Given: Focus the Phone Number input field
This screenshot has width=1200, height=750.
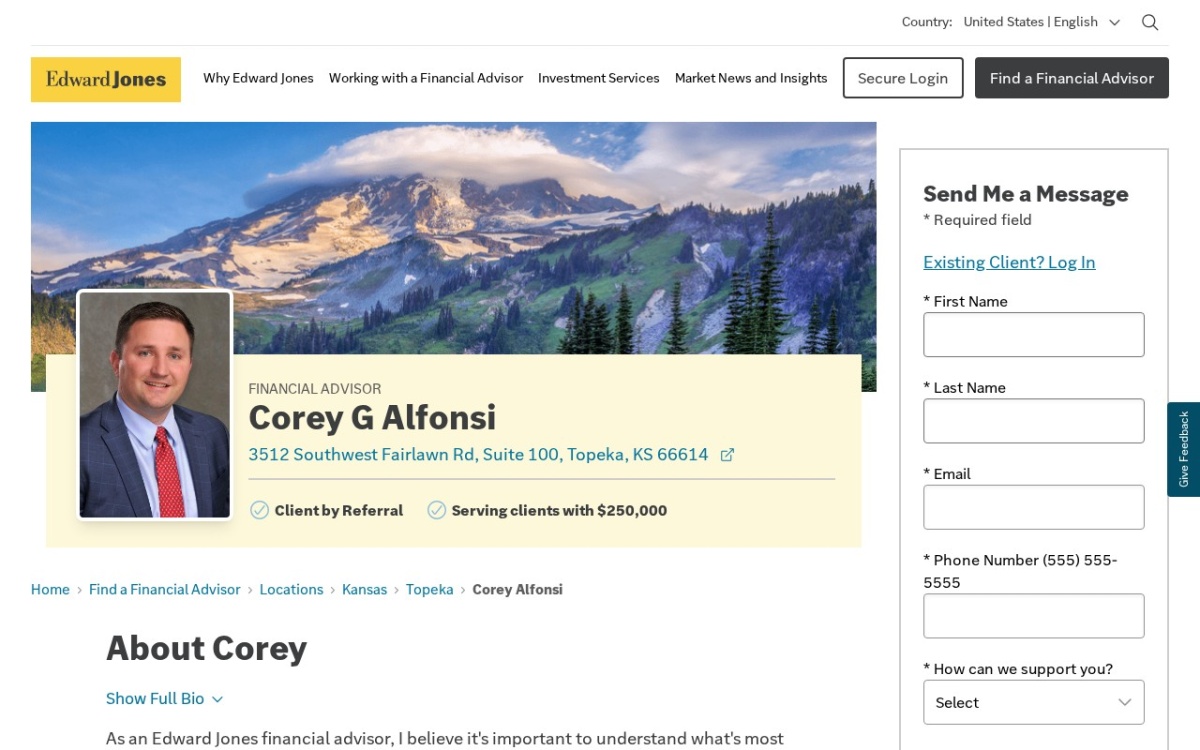Looking at the screenshot, I should [1033, 616].
